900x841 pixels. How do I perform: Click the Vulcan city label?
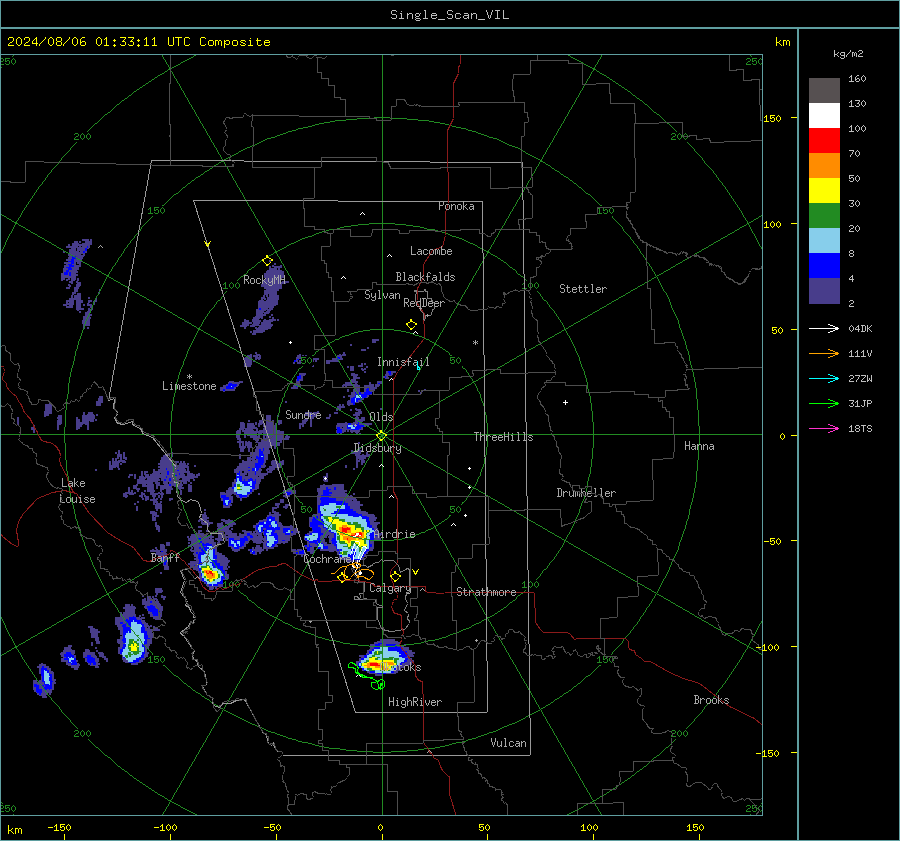(508, 743)
